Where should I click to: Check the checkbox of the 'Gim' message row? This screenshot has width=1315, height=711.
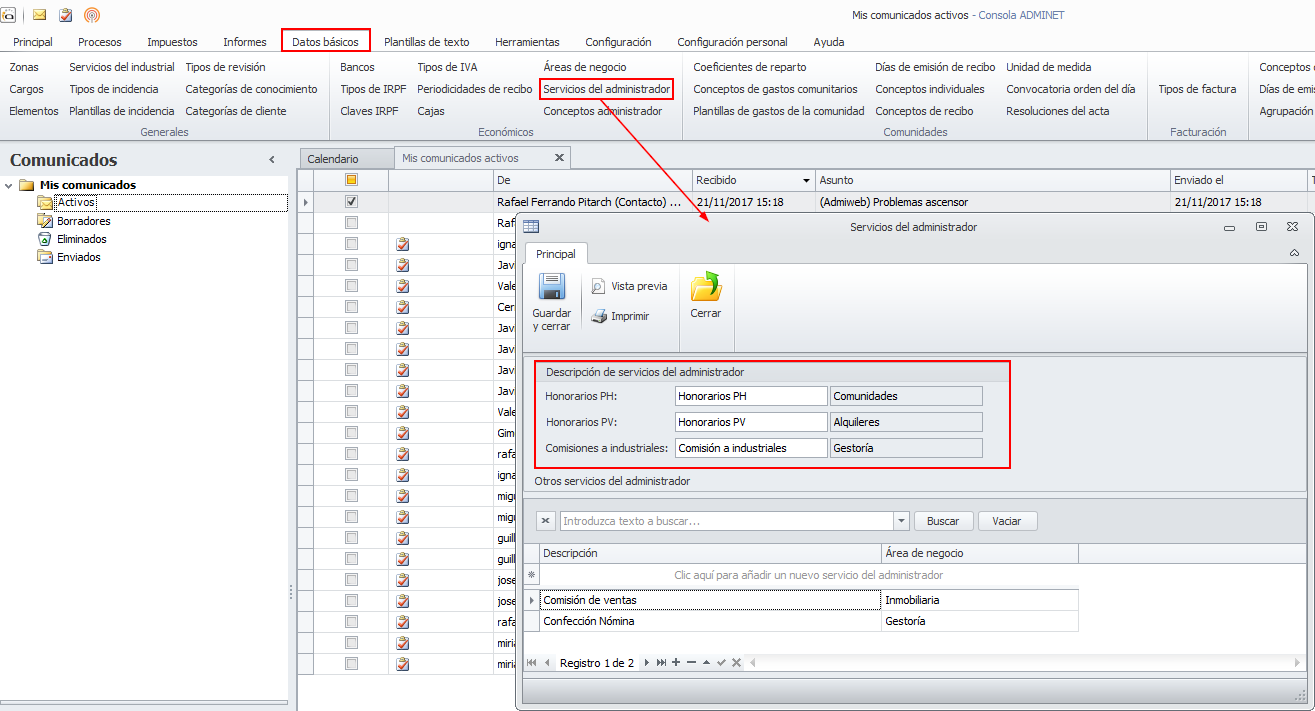click(351, 433)
